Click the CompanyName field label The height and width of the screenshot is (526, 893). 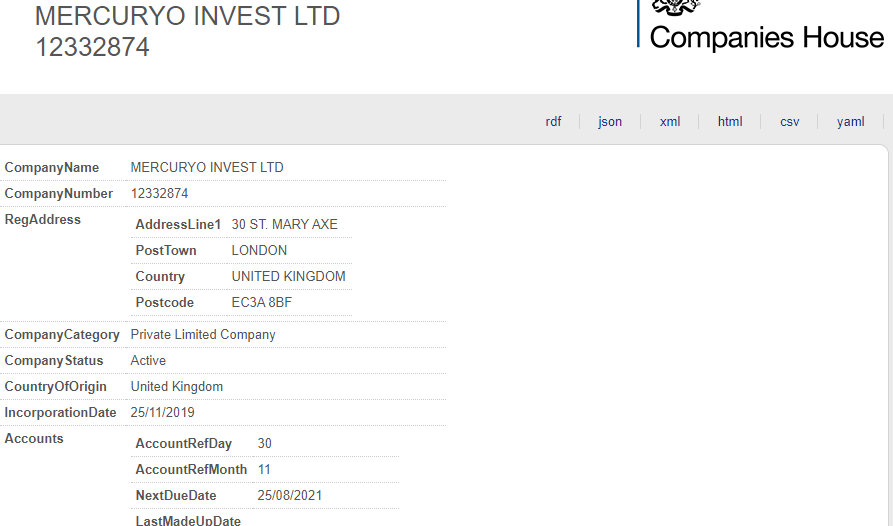(52, 167)
